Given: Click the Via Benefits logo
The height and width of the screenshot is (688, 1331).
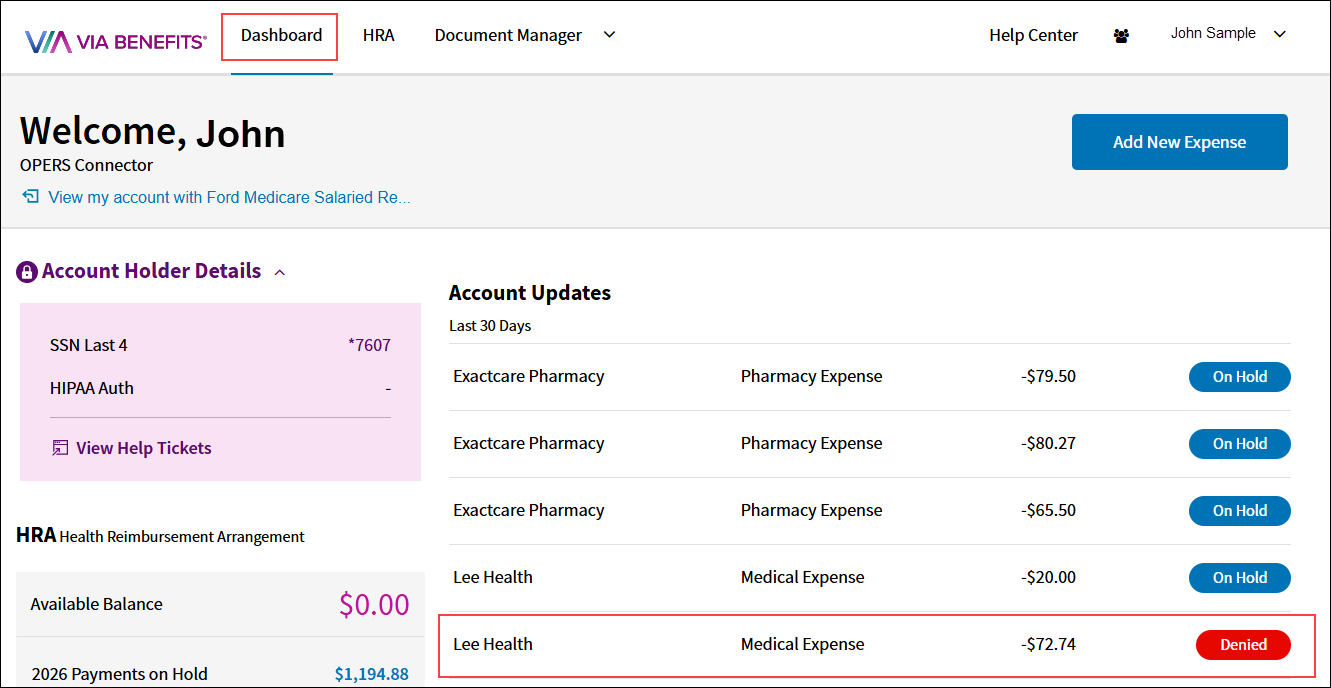Looking at the screenshot, I should (x=115, y=41).
